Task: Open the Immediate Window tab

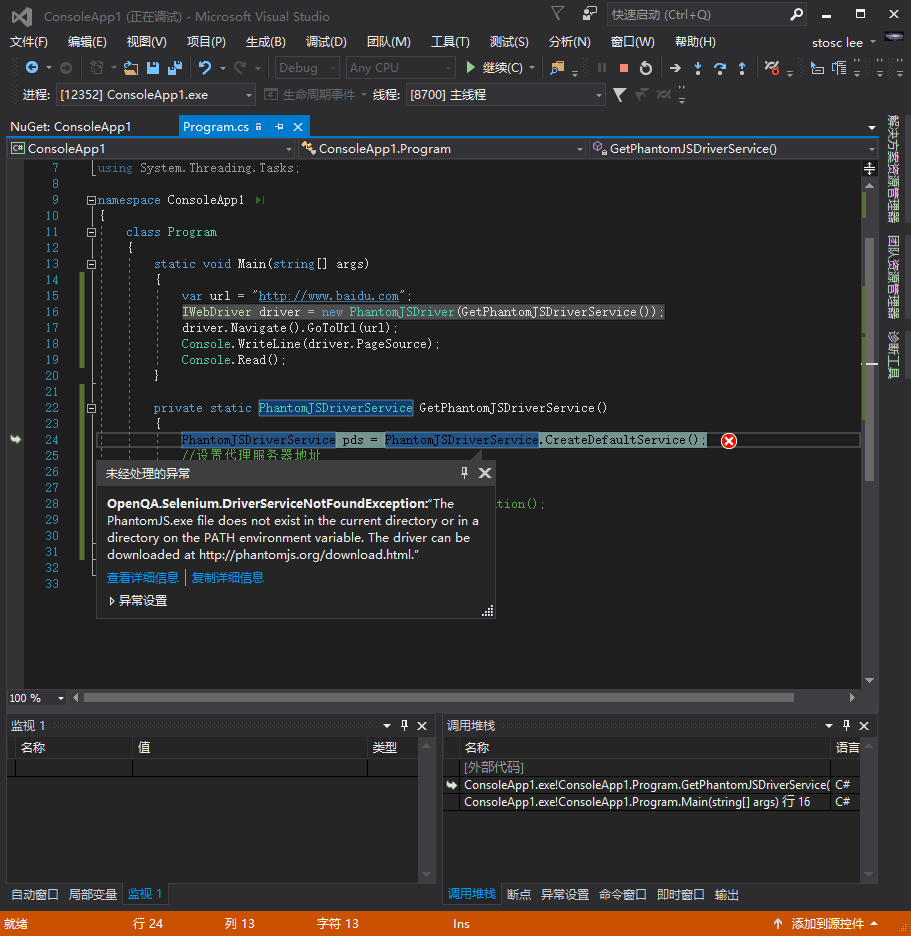Action: pyautogui.click(x=681, y=894)
